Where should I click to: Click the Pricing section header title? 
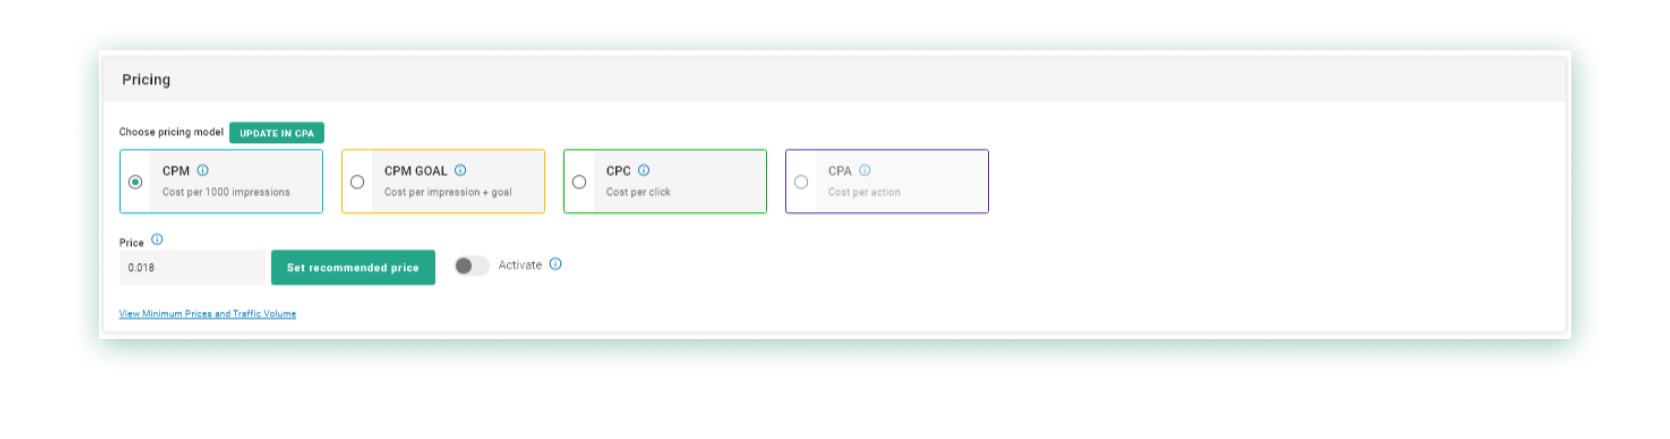[146, 80]
